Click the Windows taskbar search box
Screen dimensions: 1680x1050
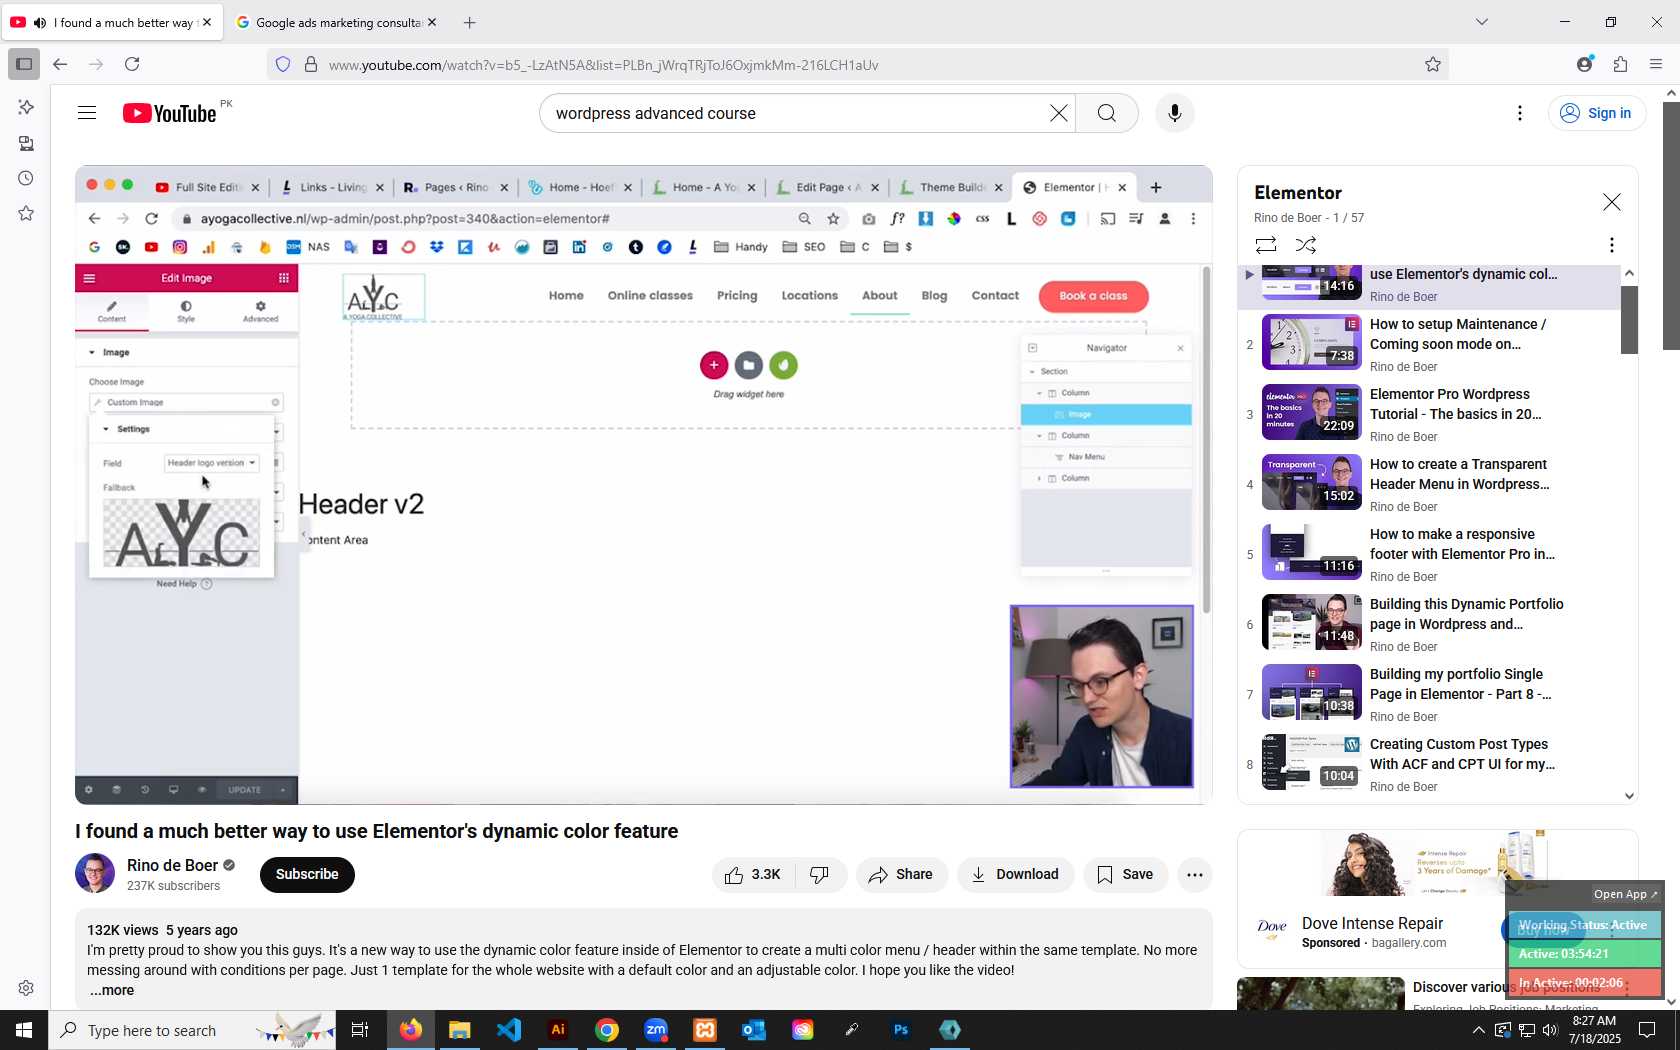[193, 1030]
